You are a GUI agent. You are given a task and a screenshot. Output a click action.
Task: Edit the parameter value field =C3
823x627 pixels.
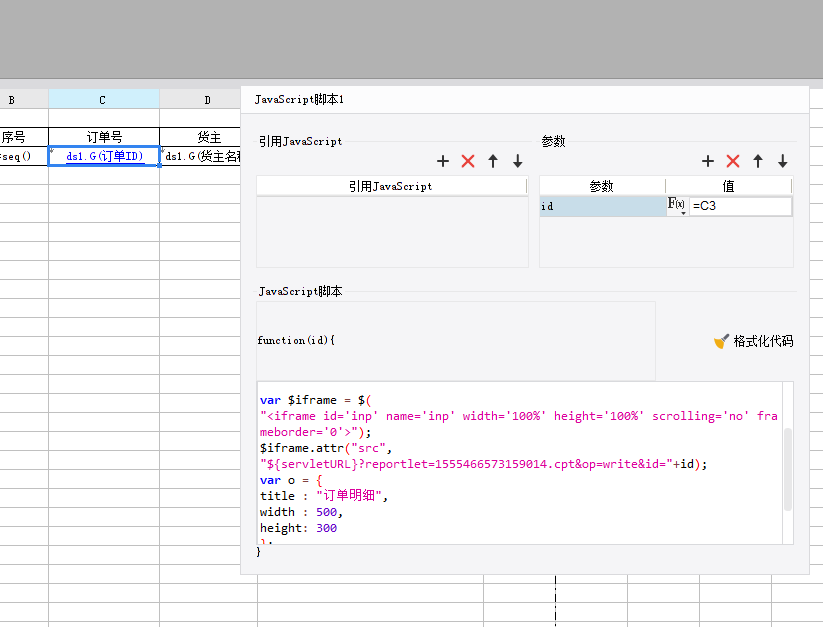point(740,206)
